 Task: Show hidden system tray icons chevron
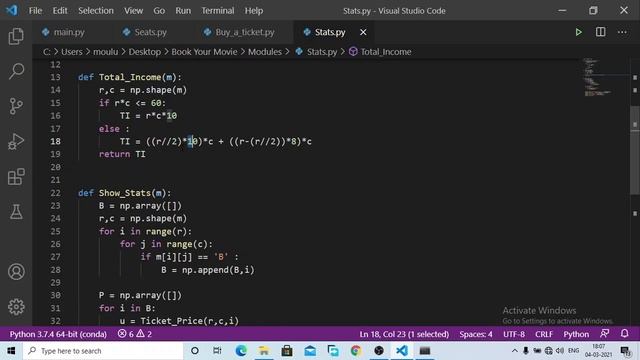pyautogui.click(x=515, y=351)
